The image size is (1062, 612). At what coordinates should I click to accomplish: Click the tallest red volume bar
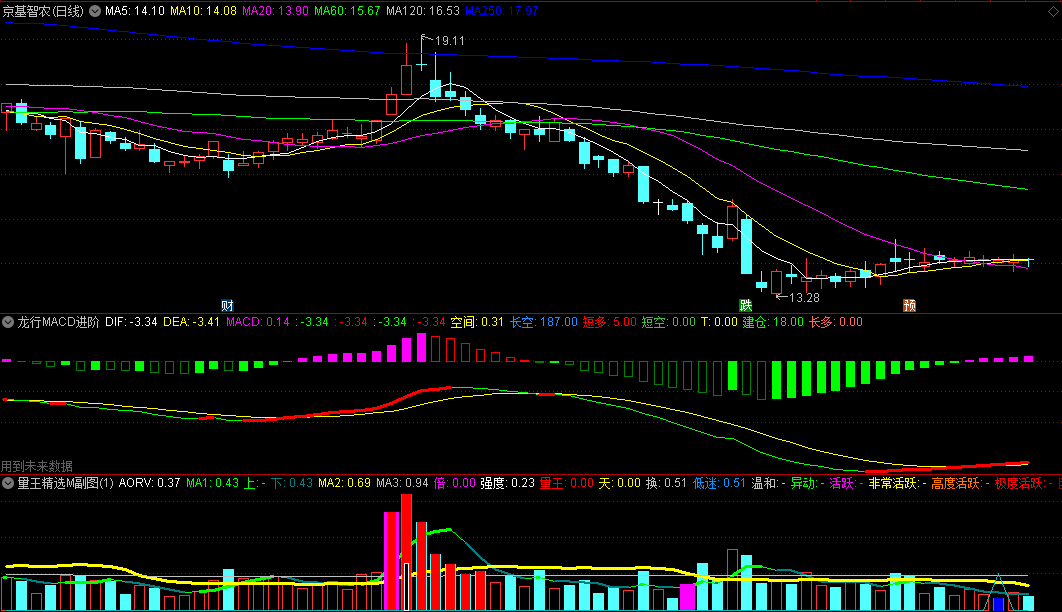[406, 552]
